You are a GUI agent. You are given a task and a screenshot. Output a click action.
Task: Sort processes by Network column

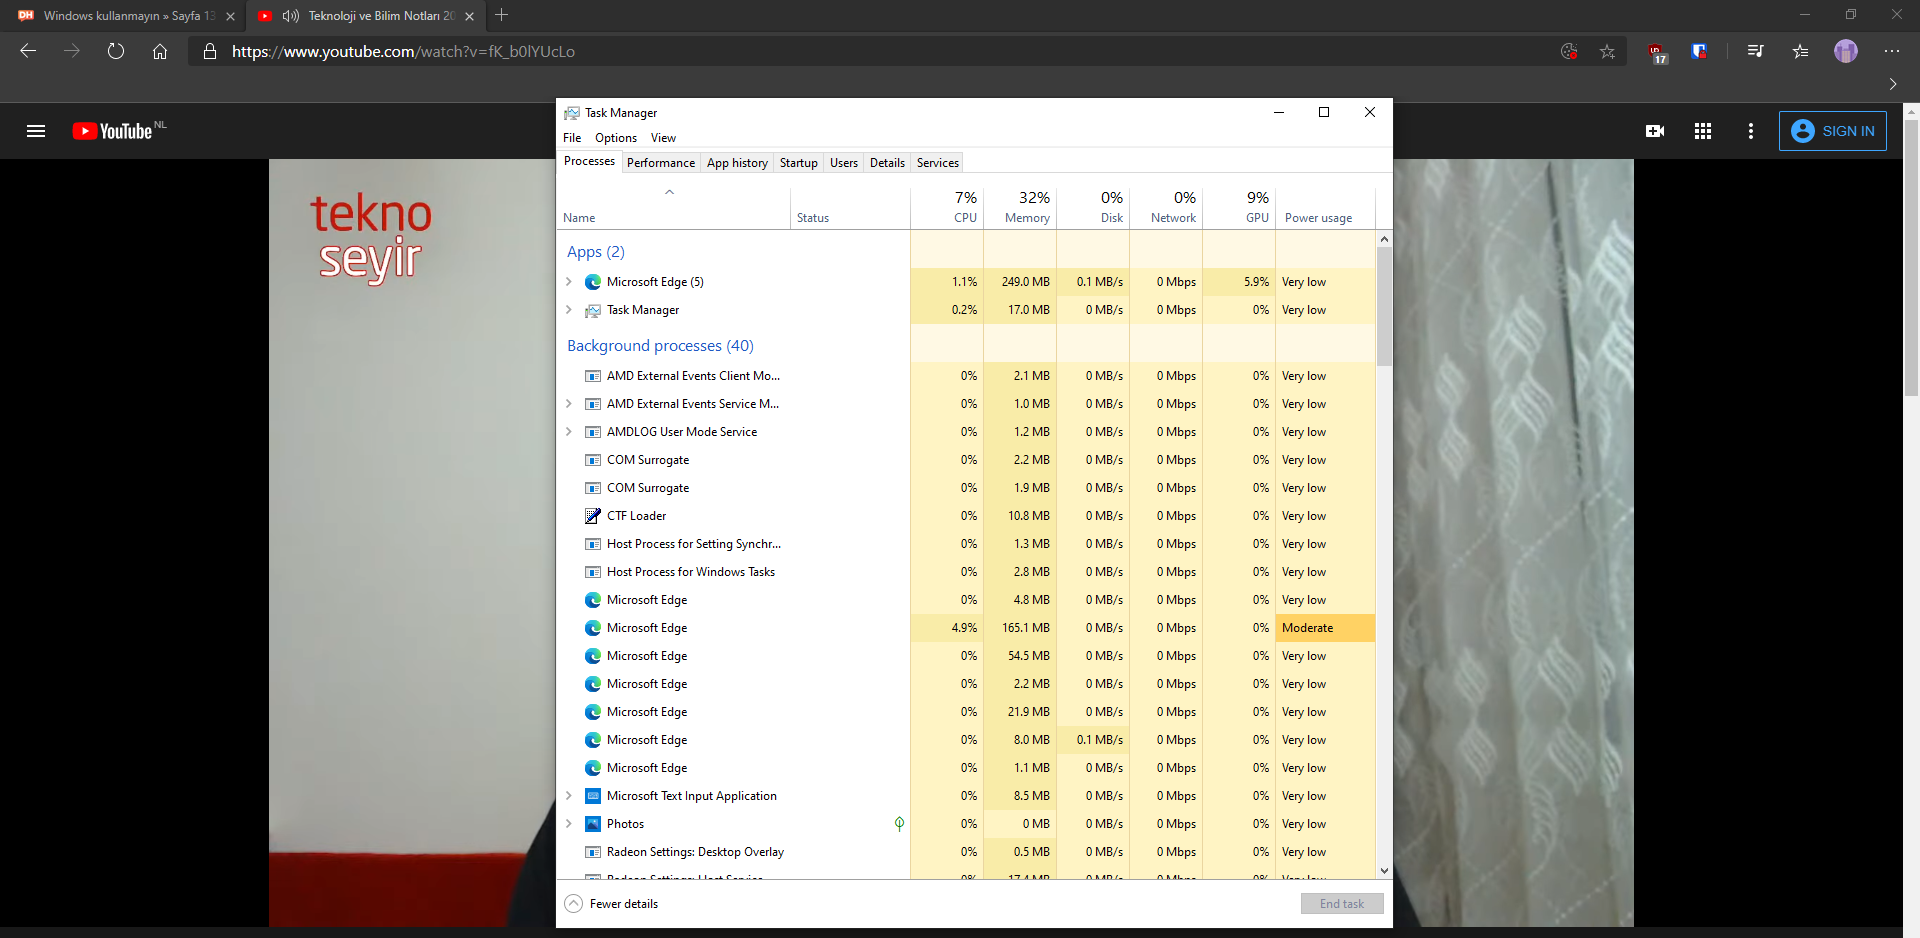[1166, 208]
